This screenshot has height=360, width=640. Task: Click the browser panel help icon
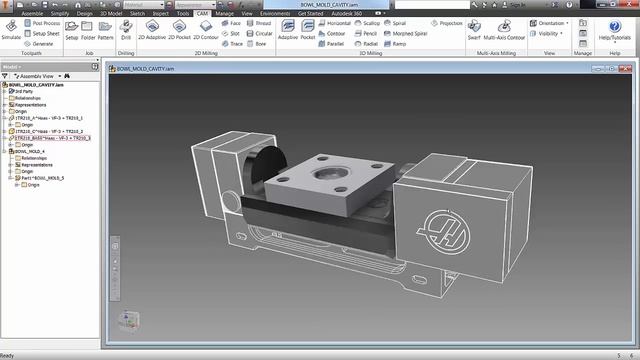[95, 67]
